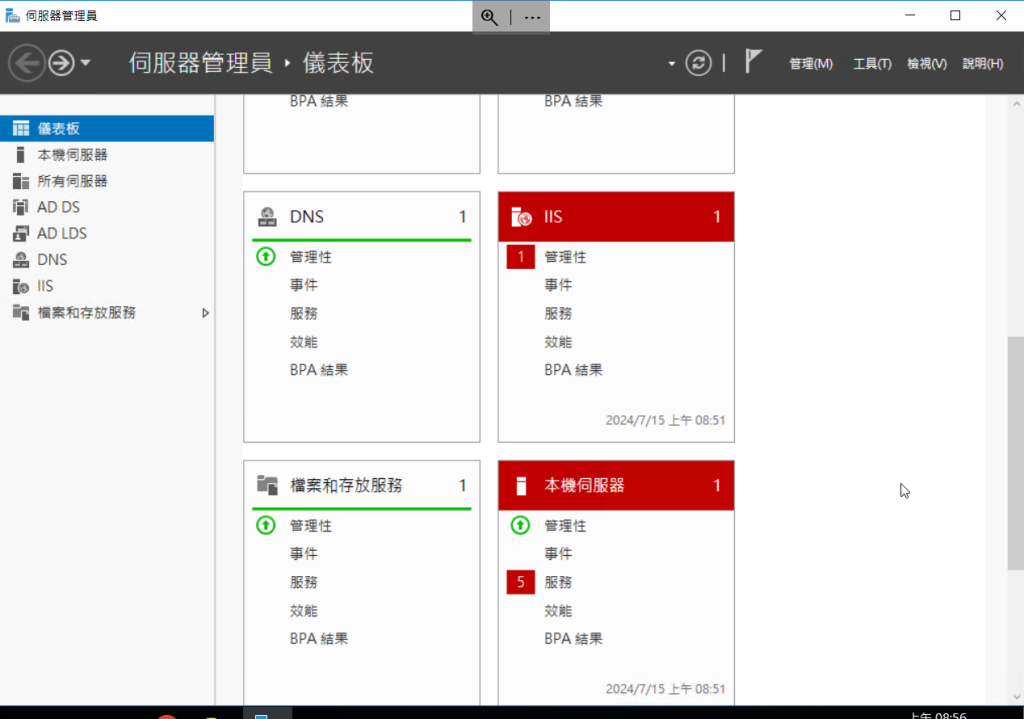Image resolution: width=1024 pixels, height=719 pixels.
Task: Click the back navigation arrow
Action: tap(26, 63)
